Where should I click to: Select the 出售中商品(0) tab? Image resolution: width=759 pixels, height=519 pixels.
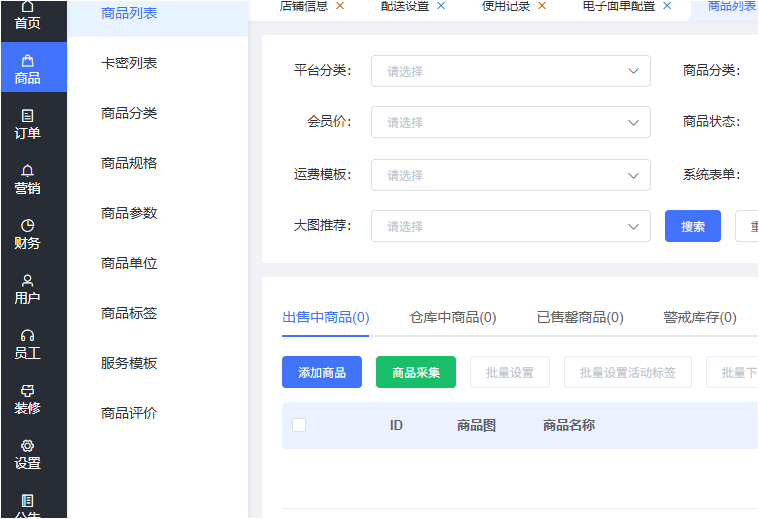coord(326,318)
